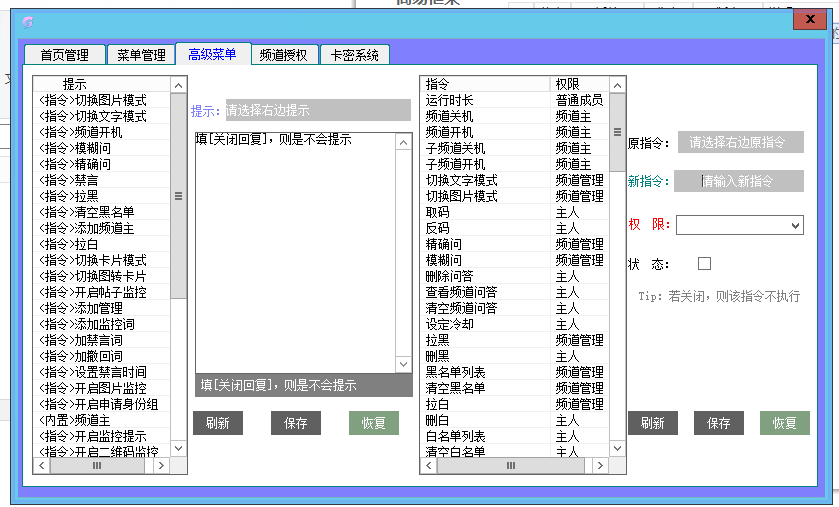Select 删黑 command row

pos(515,356)
